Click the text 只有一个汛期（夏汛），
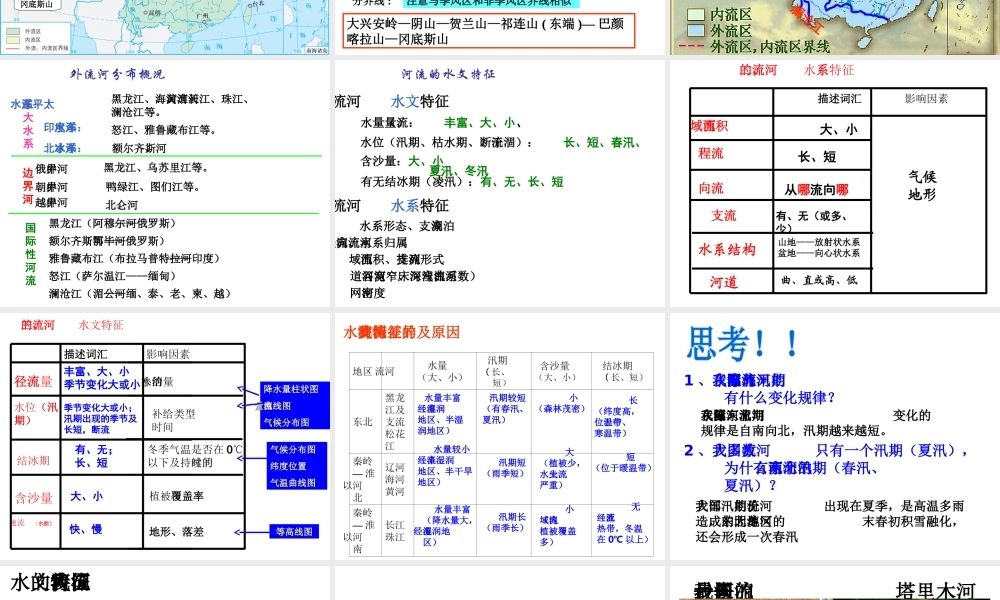Image resolution: width=1000 pixels, height=600 pixels. [x=893, y=450]
